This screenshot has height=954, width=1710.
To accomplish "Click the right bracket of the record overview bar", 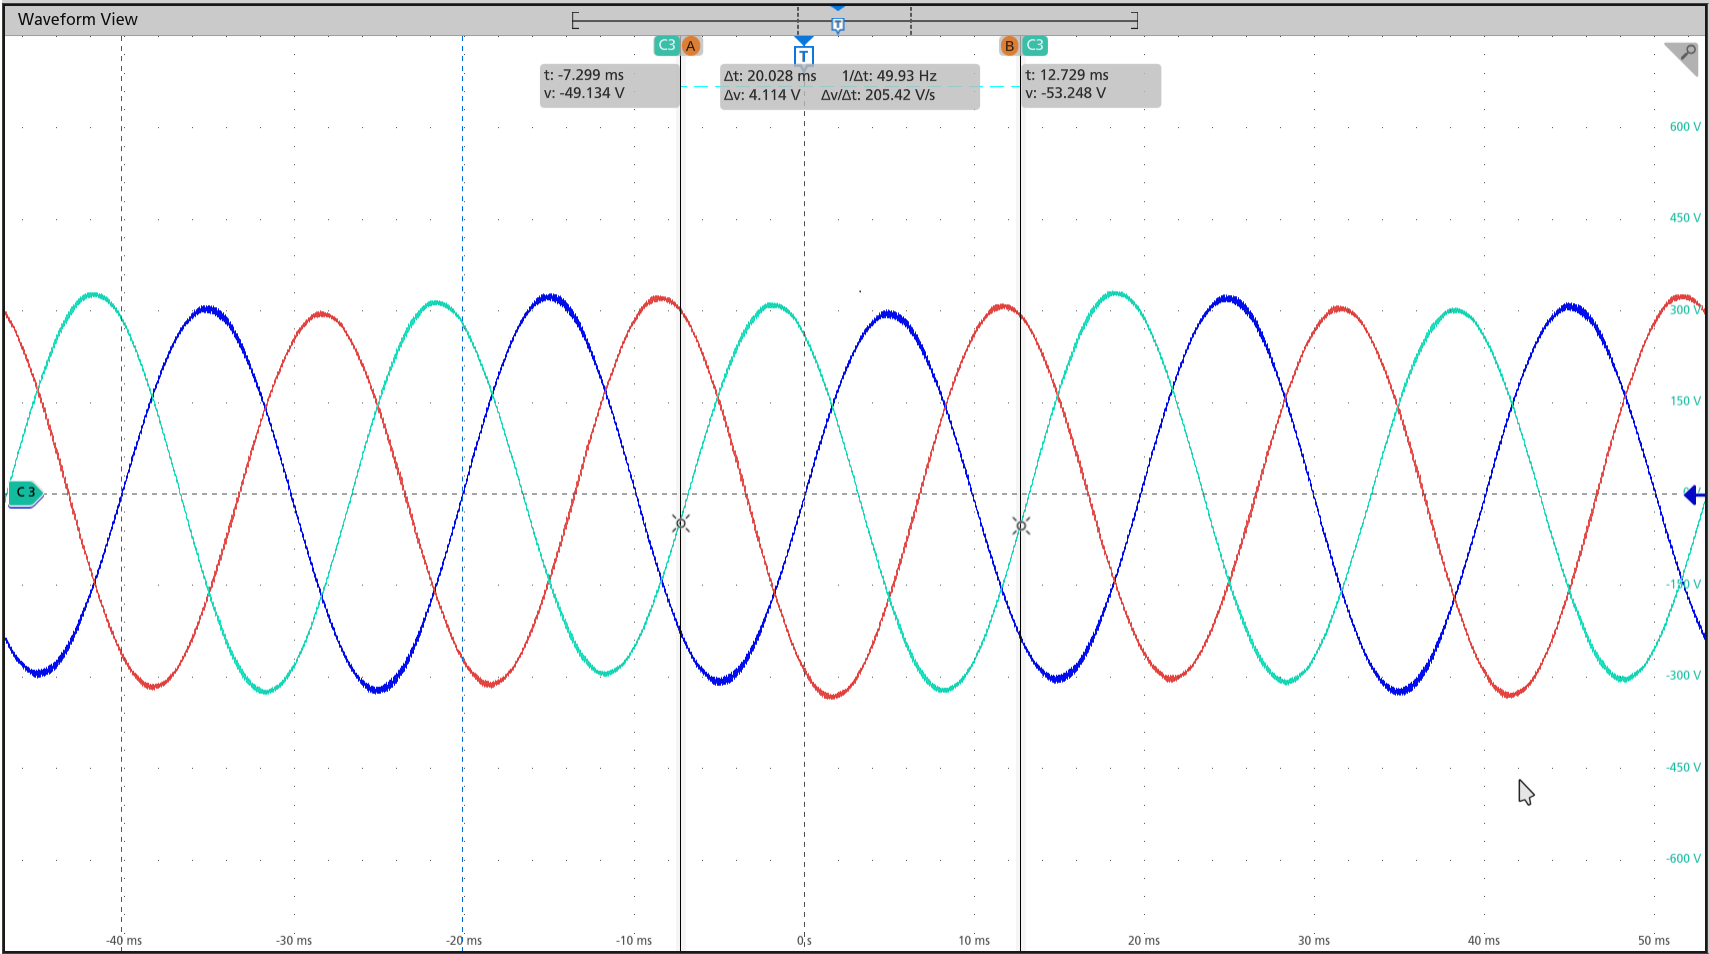I will [x=1134, y=20].
